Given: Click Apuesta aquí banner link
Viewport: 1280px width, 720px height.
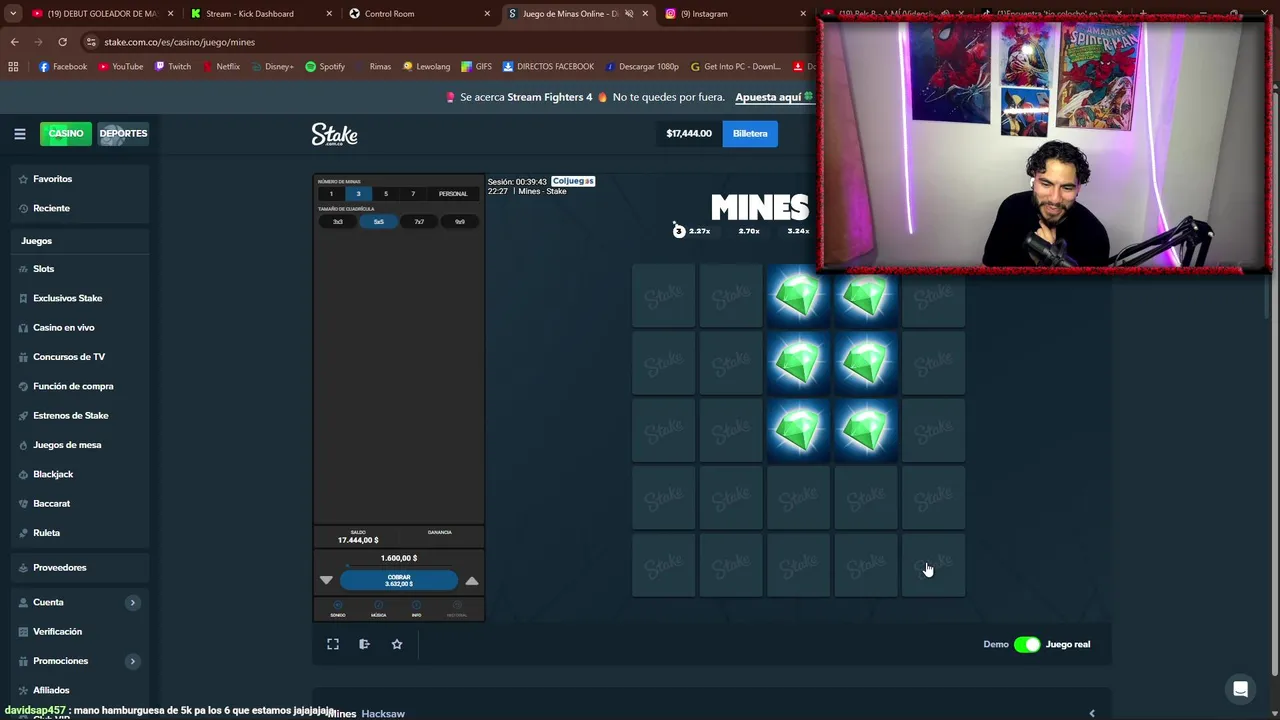Looking at the screenshot, I should click(768, 97).
